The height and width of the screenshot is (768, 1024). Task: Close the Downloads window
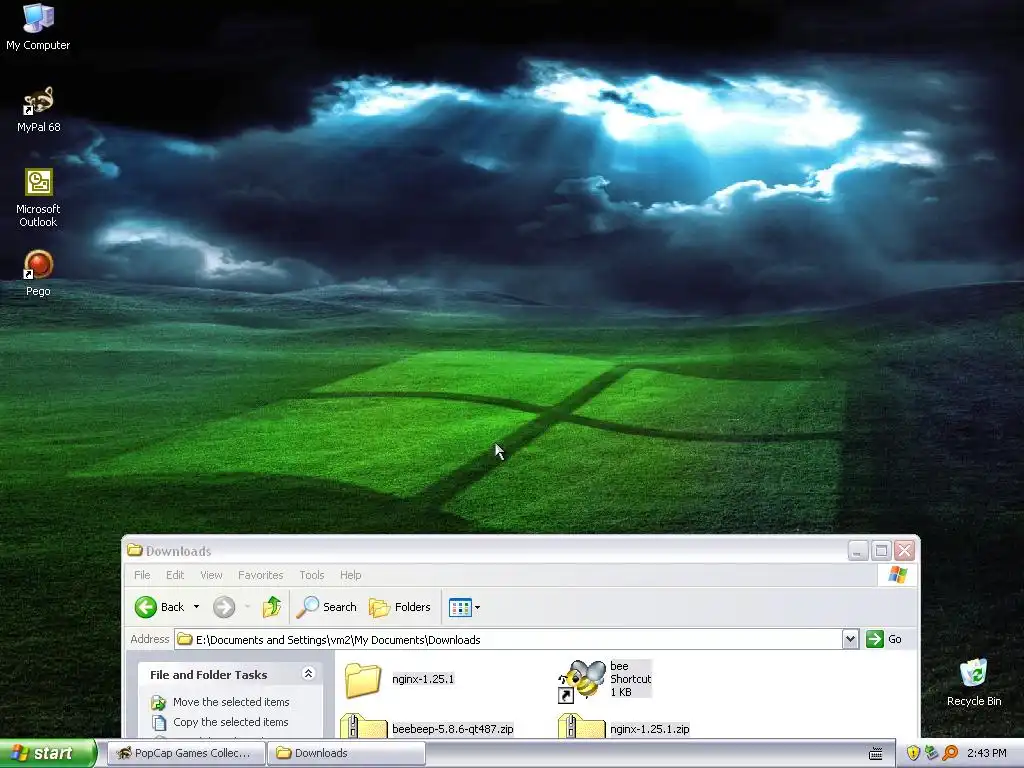pos(904,551)
